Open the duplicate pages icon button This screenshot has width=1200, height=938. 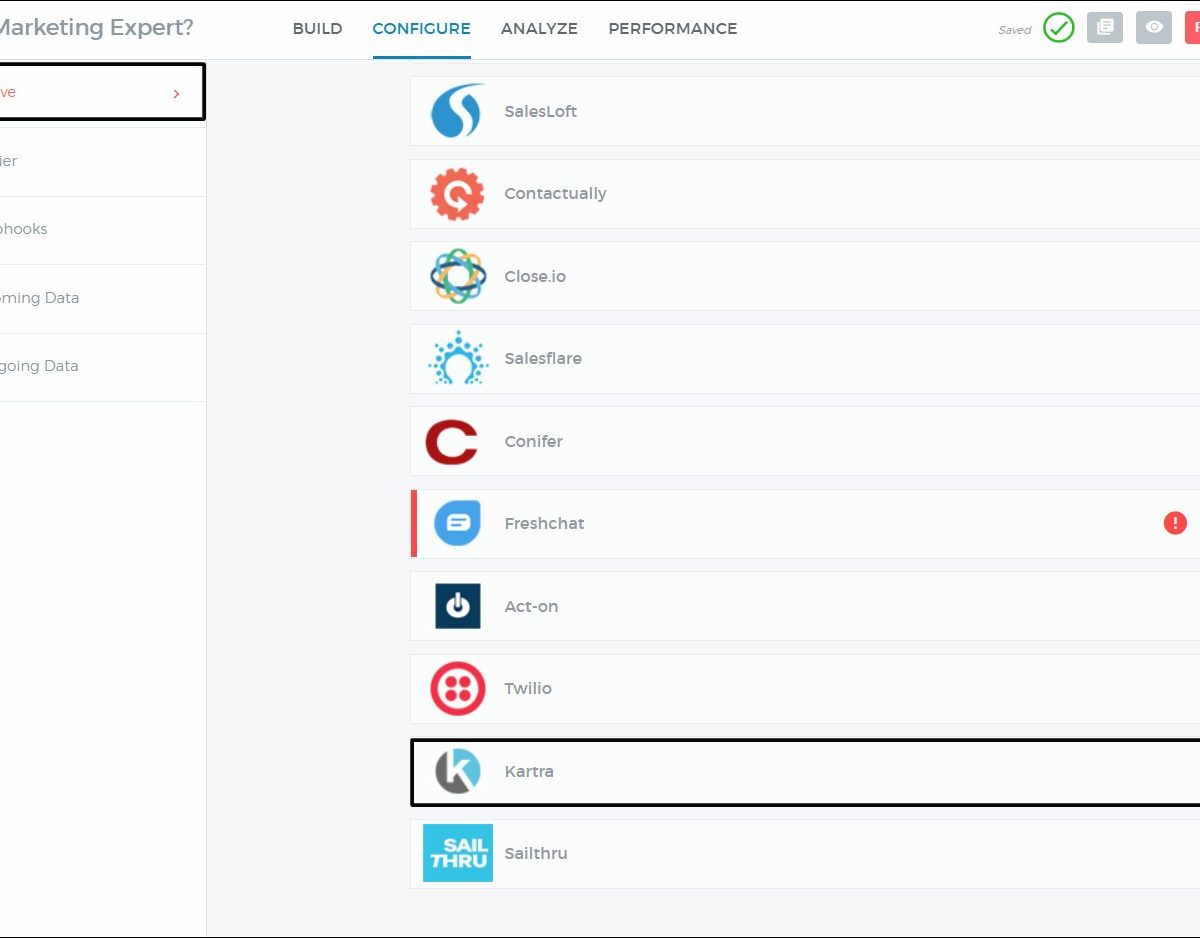[x=1104, y=28]
